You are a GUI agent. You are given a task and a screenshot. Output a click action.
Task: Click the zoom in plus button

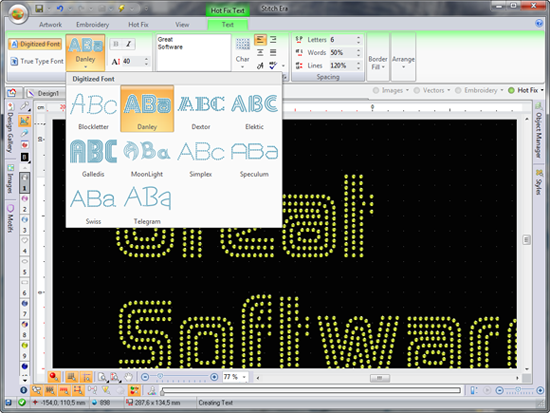214,377
